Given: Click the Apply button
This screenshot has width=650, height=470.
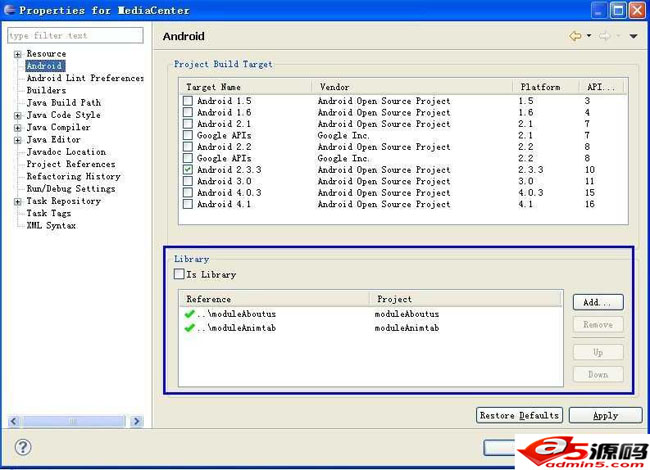Looking at the screenshot, I should pos(605,415).
